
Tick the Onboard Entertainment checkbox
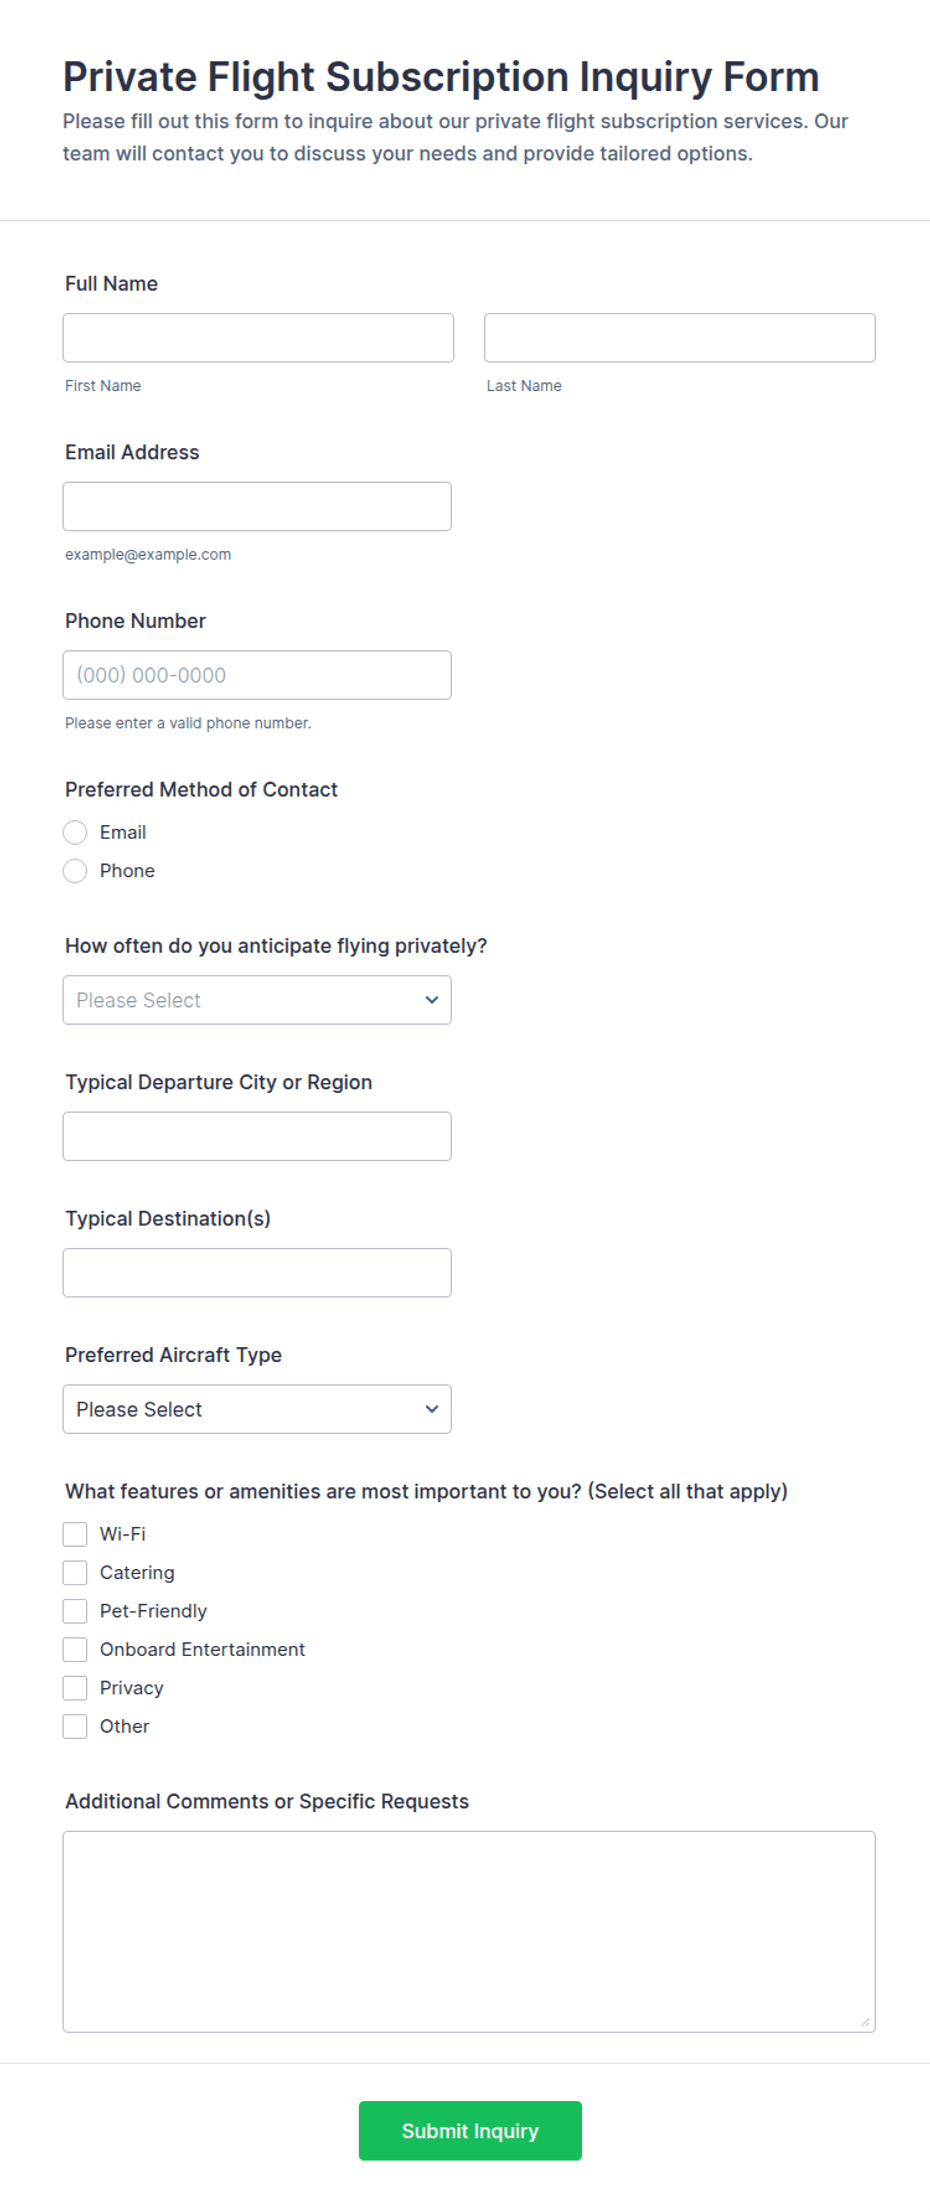click(x=75, y=1649)
